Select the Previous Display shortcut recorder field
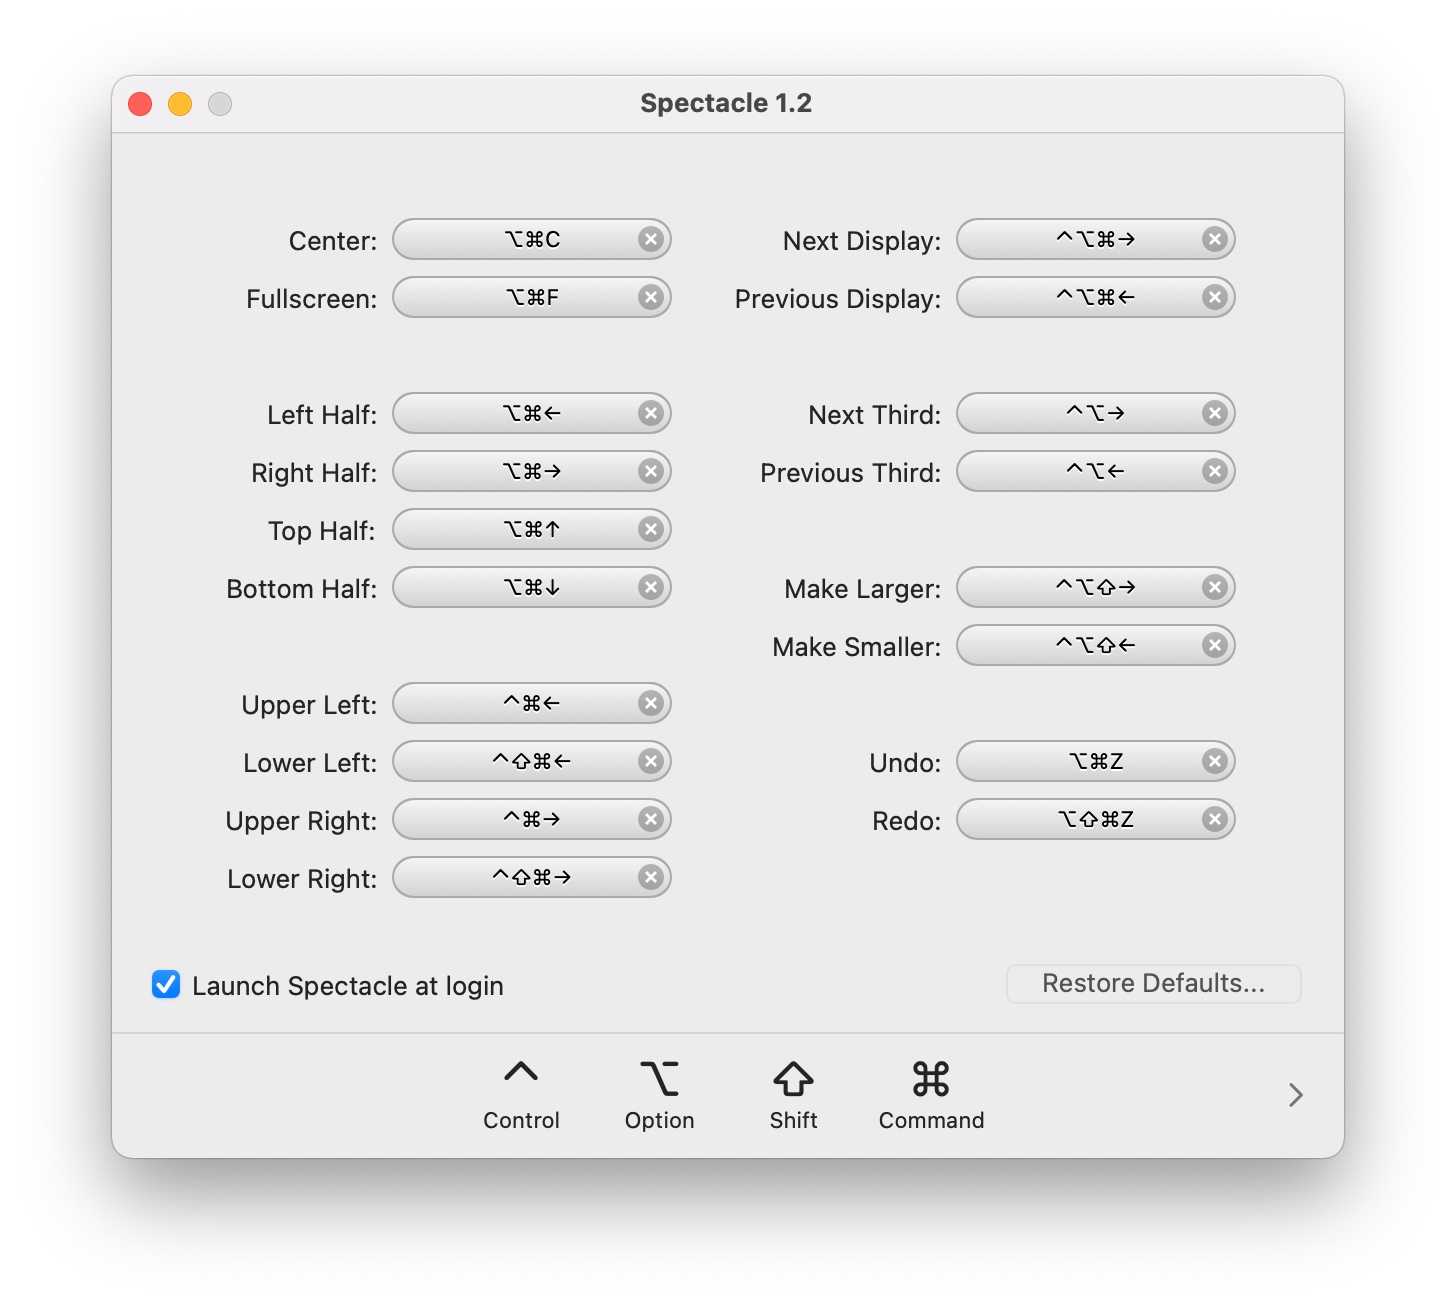 tap(1095, 297)
